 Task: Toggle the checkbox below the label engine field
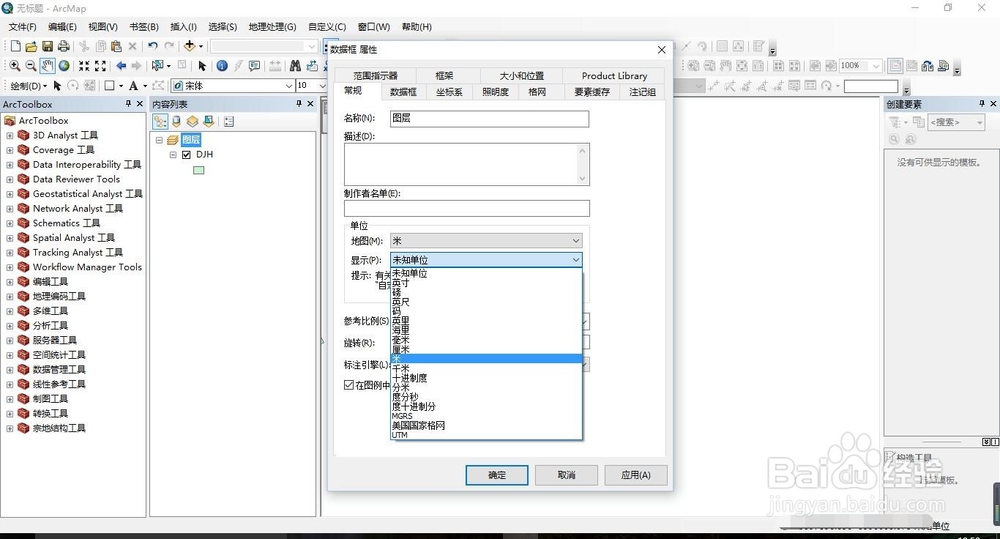349,385
